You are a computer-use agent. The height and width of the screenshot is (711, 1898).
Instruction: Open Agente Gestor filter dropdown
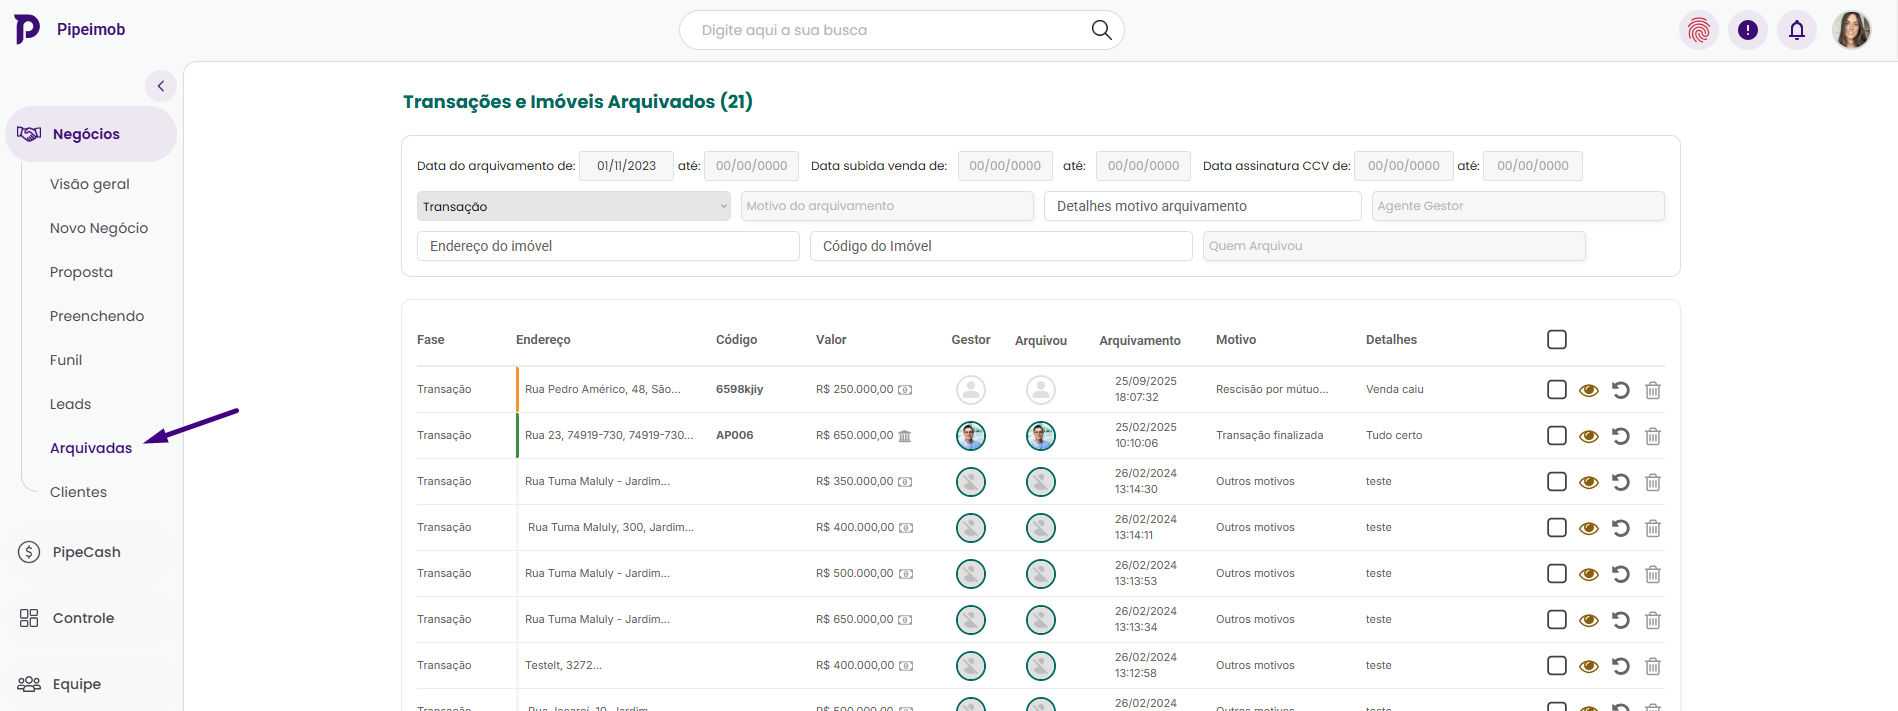click(x=1517, y=206)
